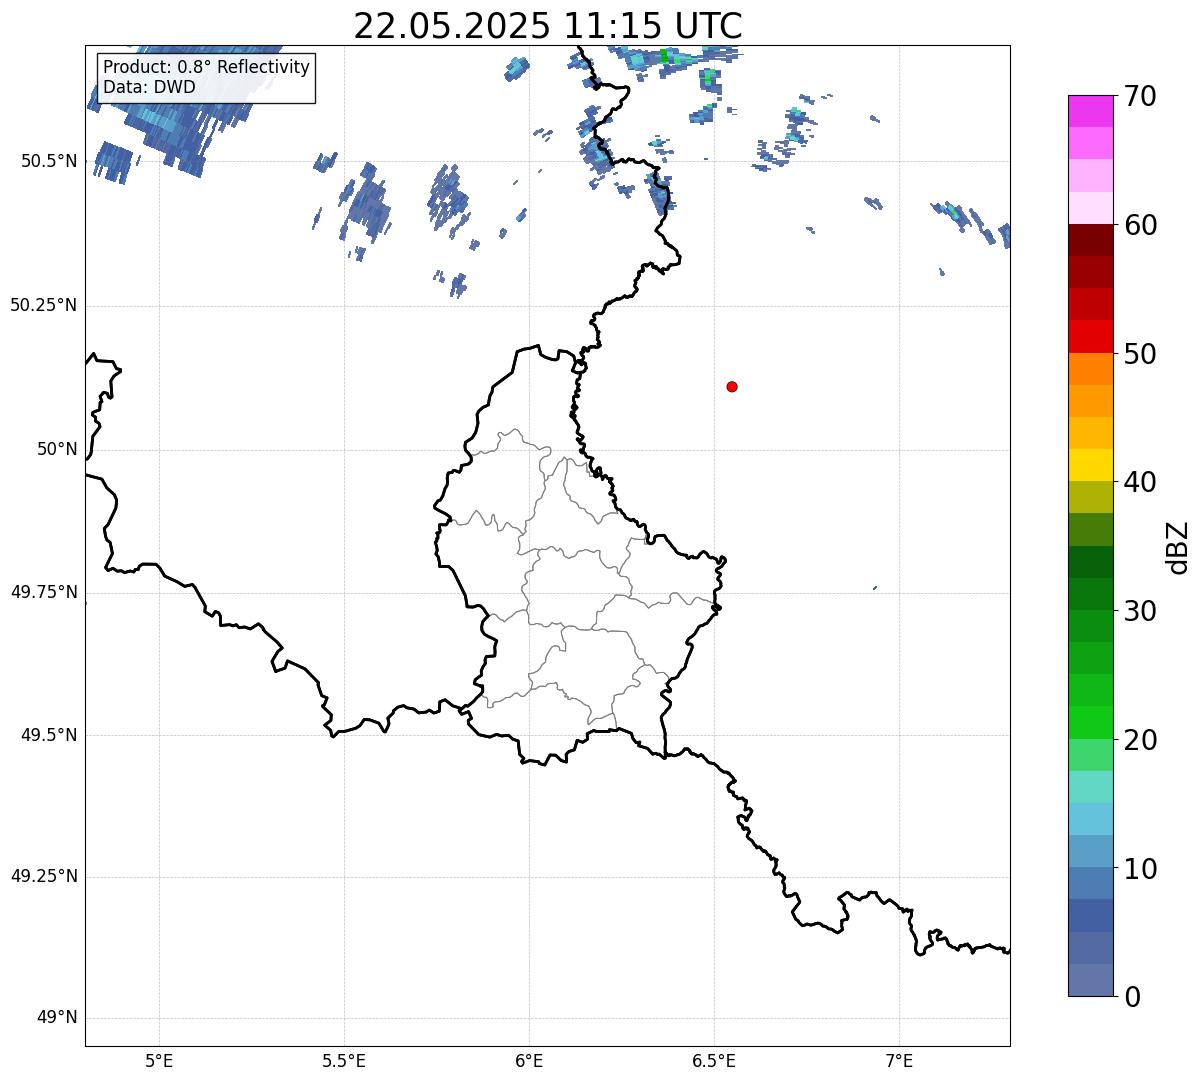Screen dimensions: 1202x1081
Task: Click the longitude label 5.5°E
Action: (x=344, y=1060)
